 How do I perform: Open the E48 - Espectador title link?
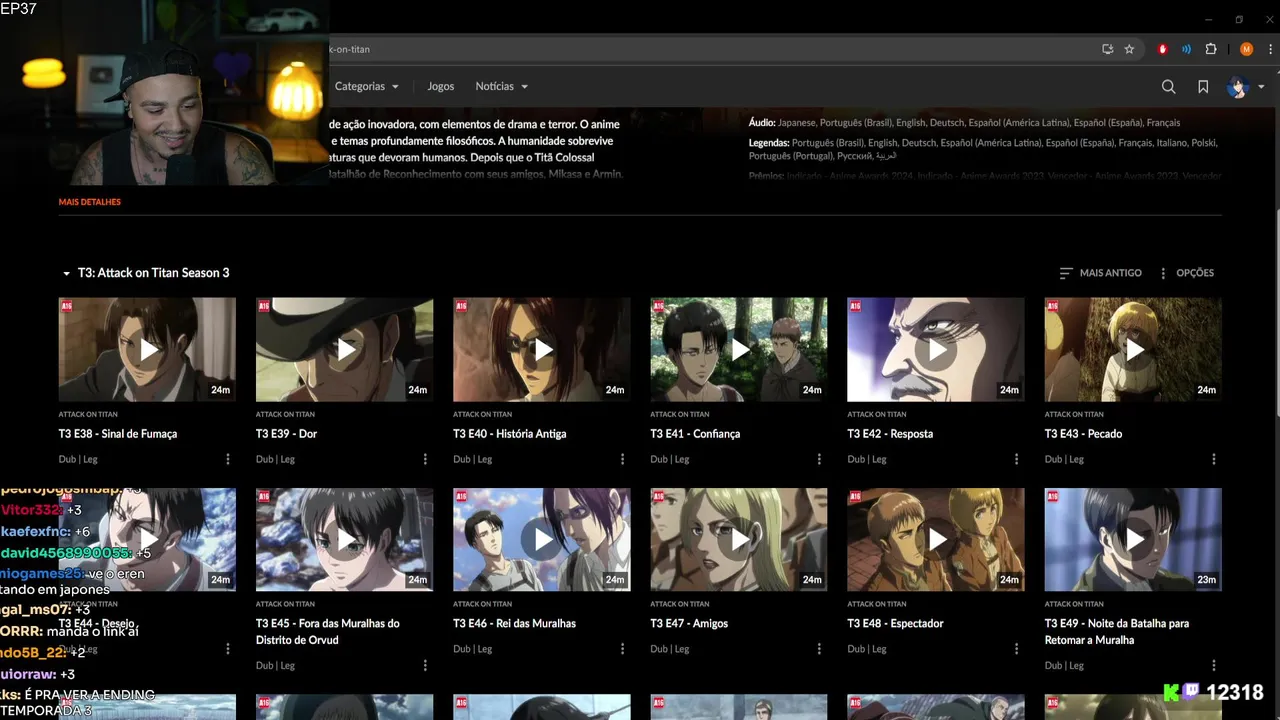[896, 623]
